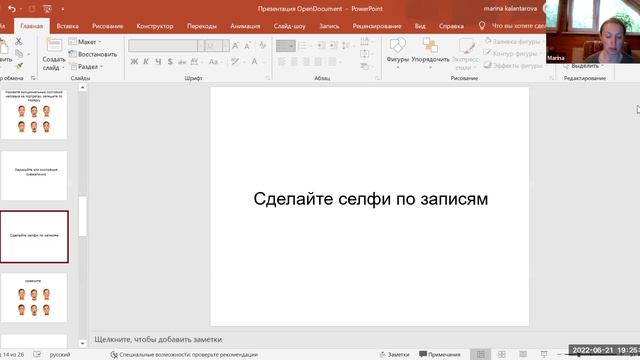Toggle underline Ч formatting

pos(158,62)
